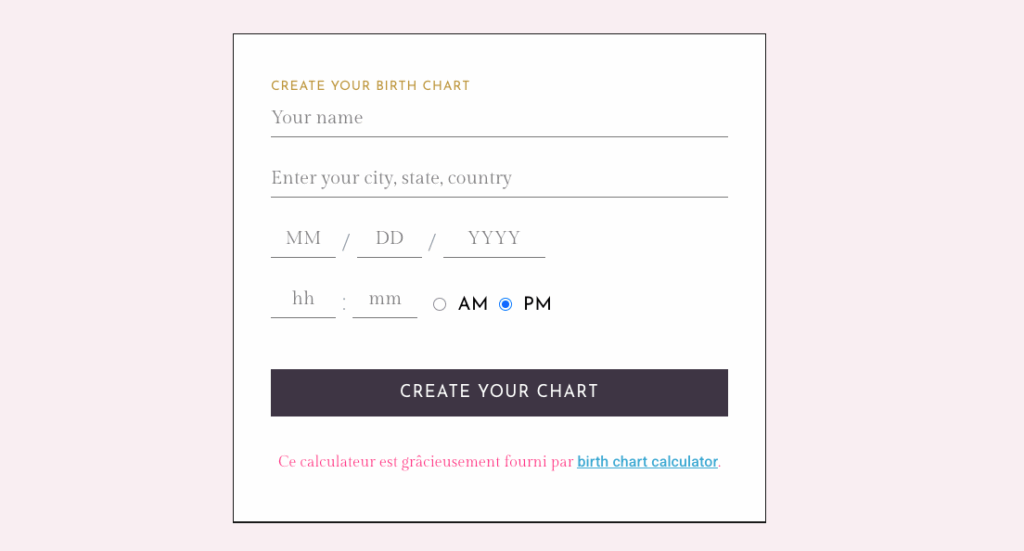The height and width of the screenshot is (551, 1024).
Task: Focus the hh hour field
Action: tap(303, 299)
